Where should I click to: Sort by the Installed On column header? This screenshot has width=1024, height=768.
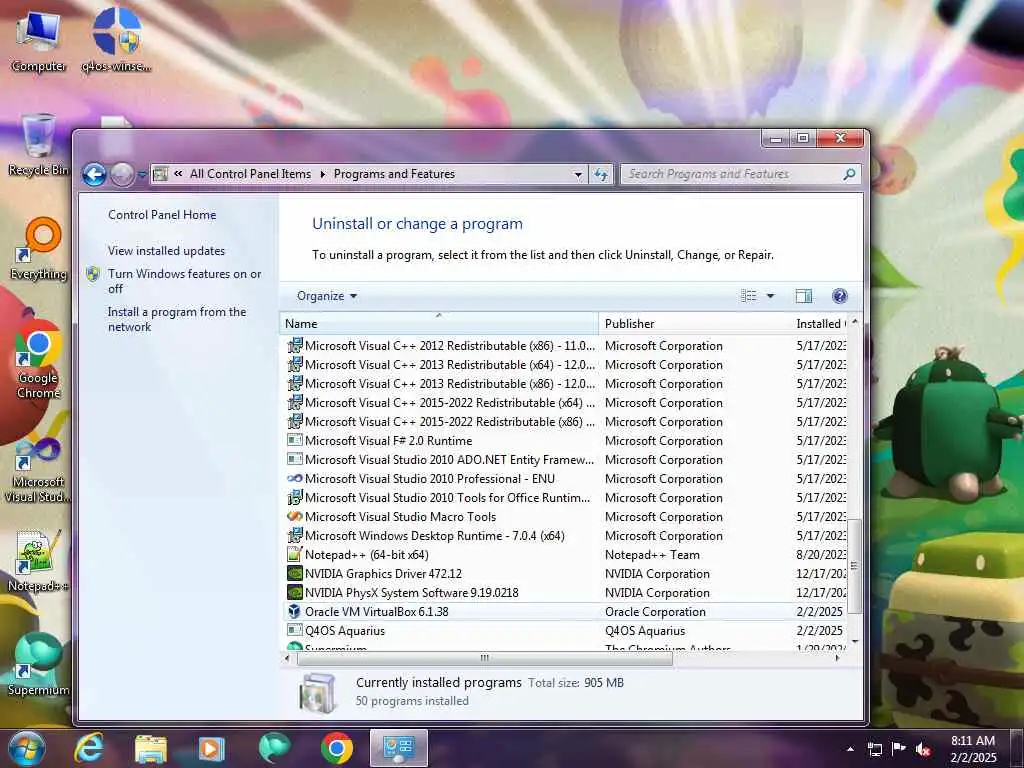819,323
